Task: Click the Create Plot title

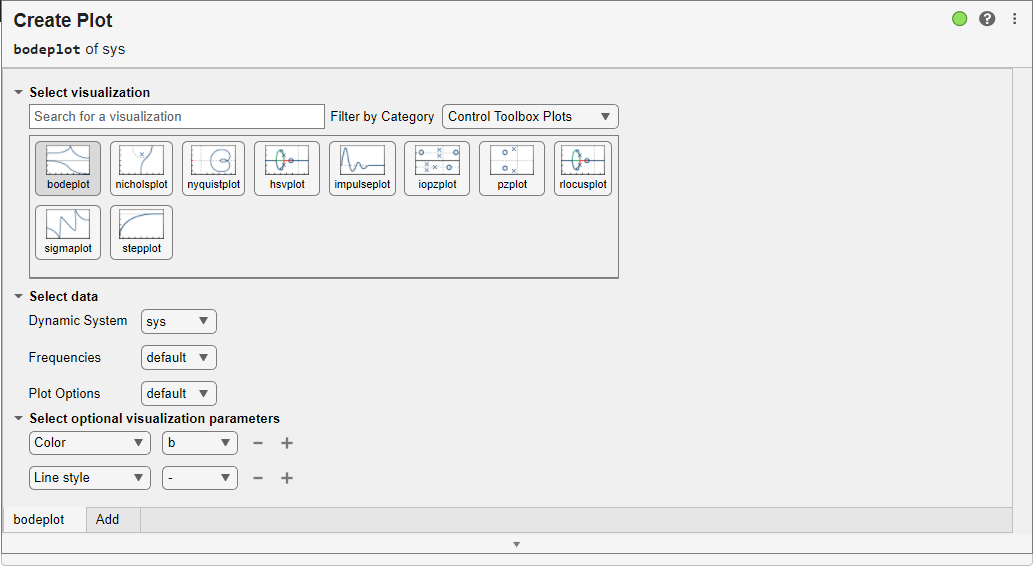Action: [63, 20]
